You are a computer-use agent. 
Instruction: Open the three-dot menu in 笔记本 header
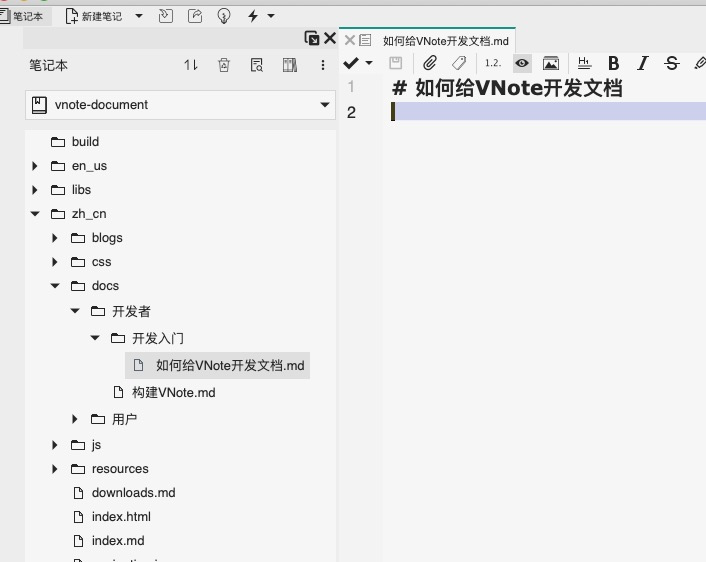tap(323, 65)
